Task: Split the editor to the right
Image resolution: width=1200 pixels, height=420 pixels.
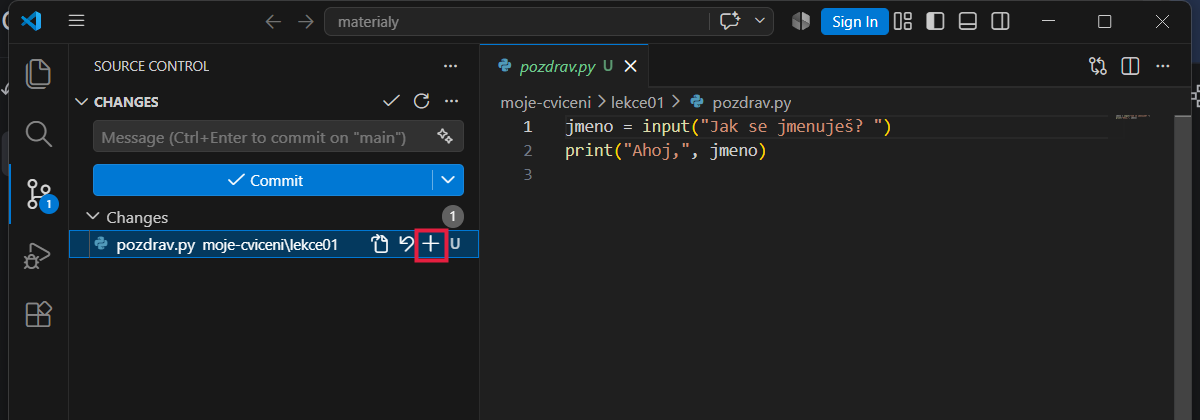Action: [1130, 66]
